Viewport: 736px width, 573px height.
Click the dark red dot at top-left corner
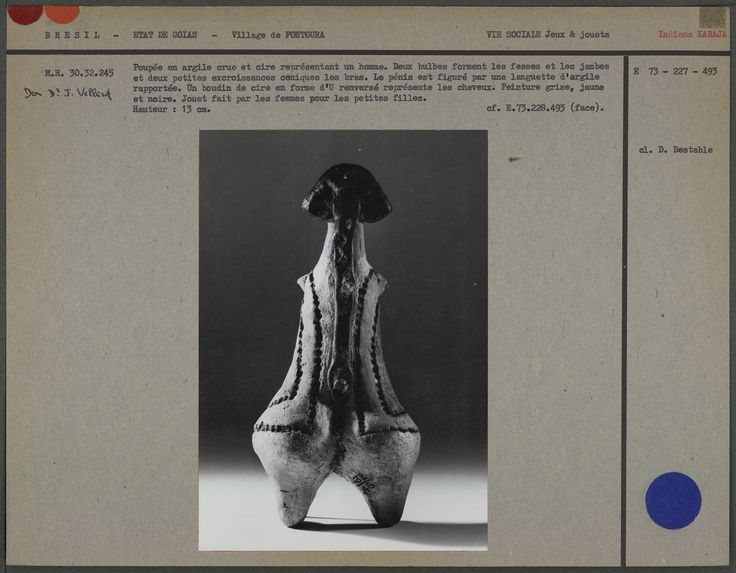pos(25,12)
